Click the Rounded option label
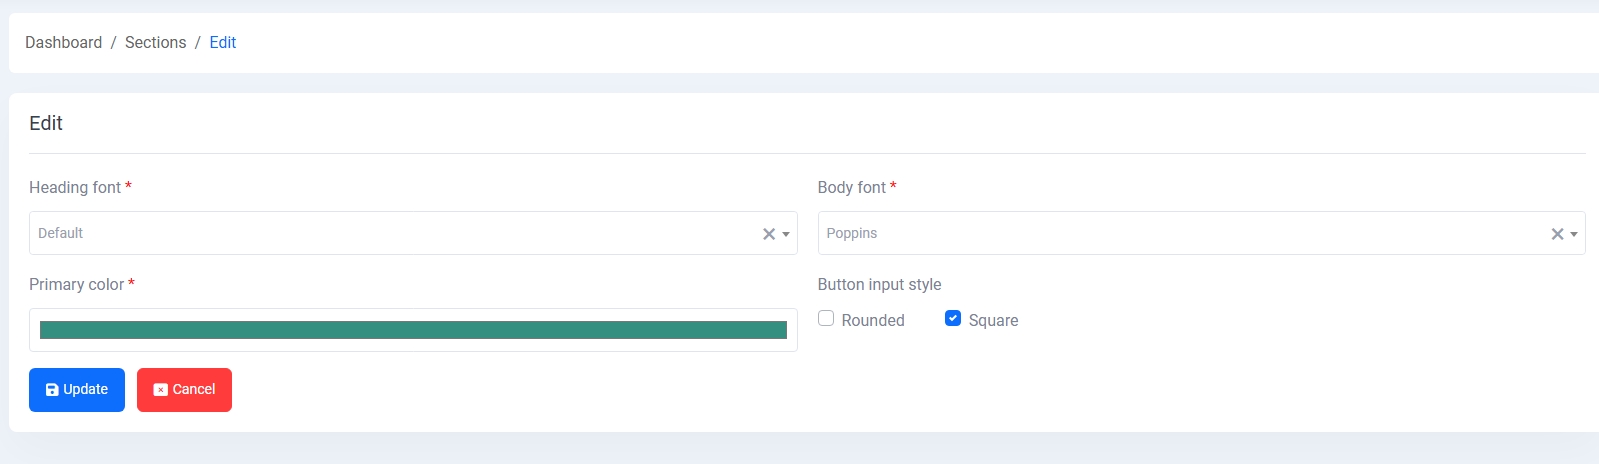The image size is (1599, 464). point(872,320)
